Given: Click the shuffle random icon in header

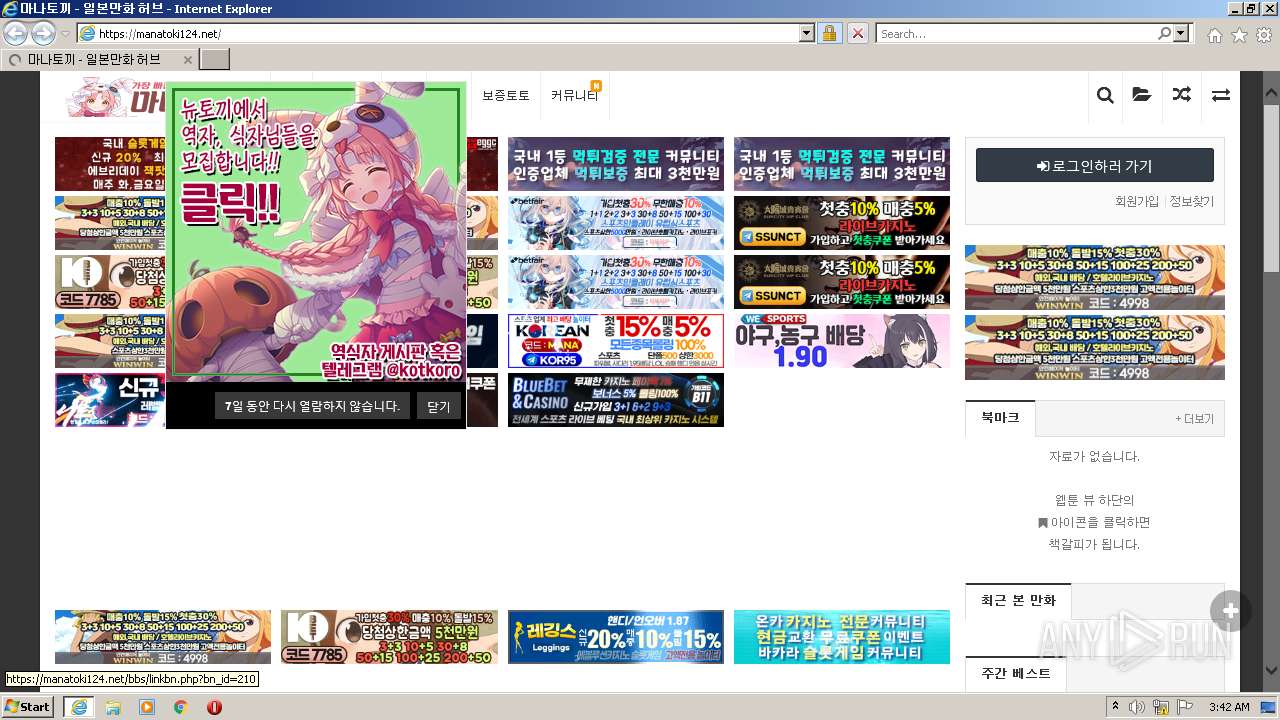Looking at the screenshot, I should coord(1182,95).
